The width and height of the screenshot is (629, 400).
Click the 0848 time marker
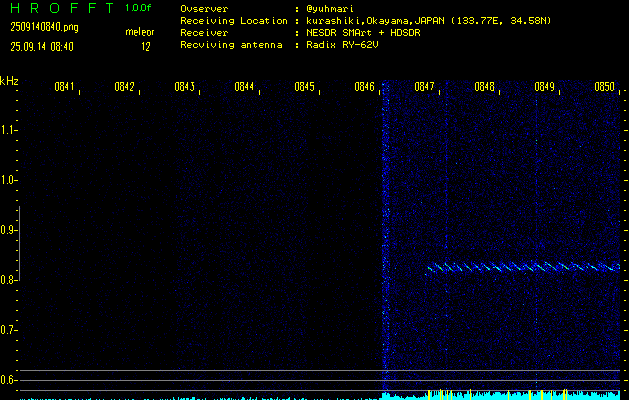click(485, 87)
